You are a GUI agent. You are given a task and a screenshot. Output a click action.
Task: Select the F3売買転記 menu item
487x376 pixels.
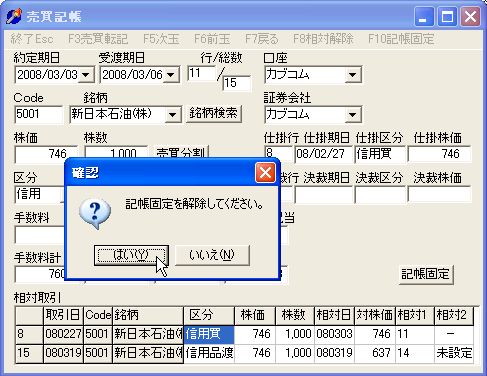[98, 39]
